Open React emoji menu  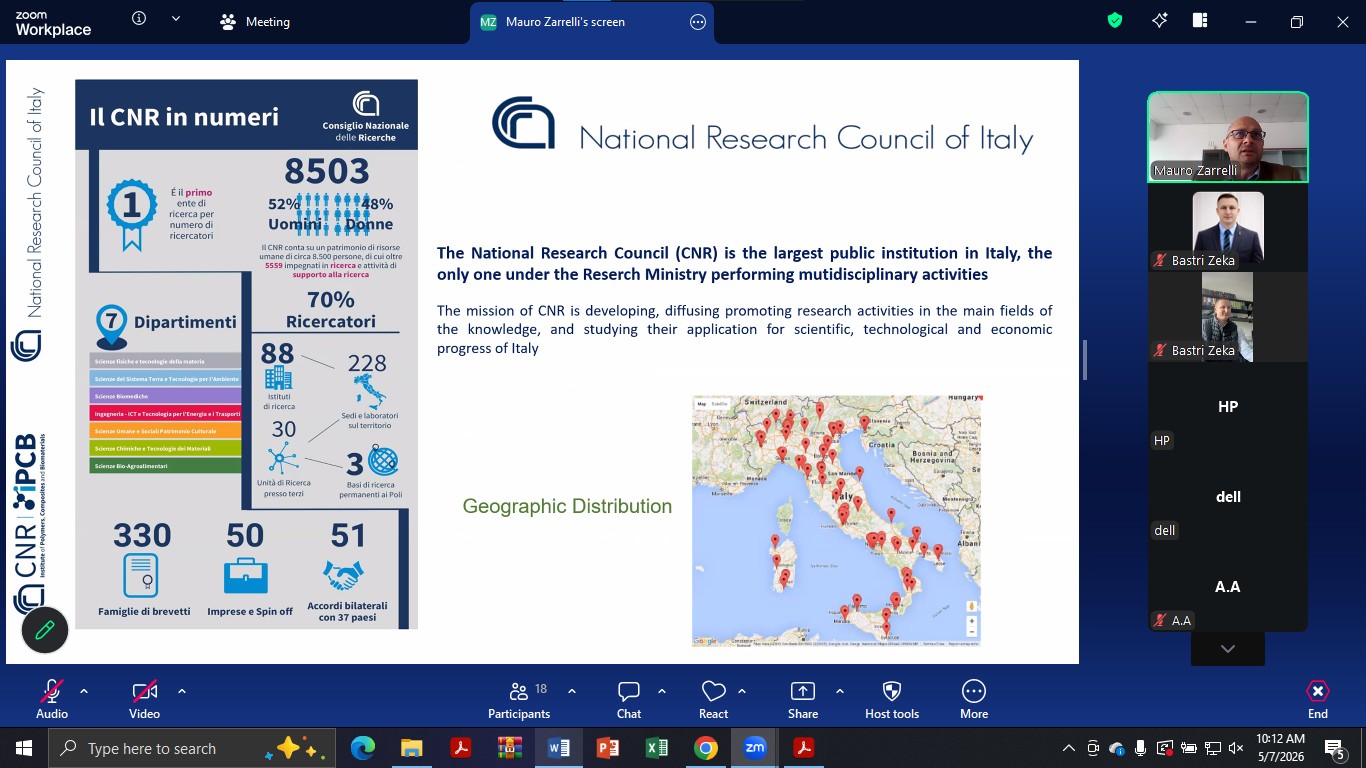tap(713, 699)
